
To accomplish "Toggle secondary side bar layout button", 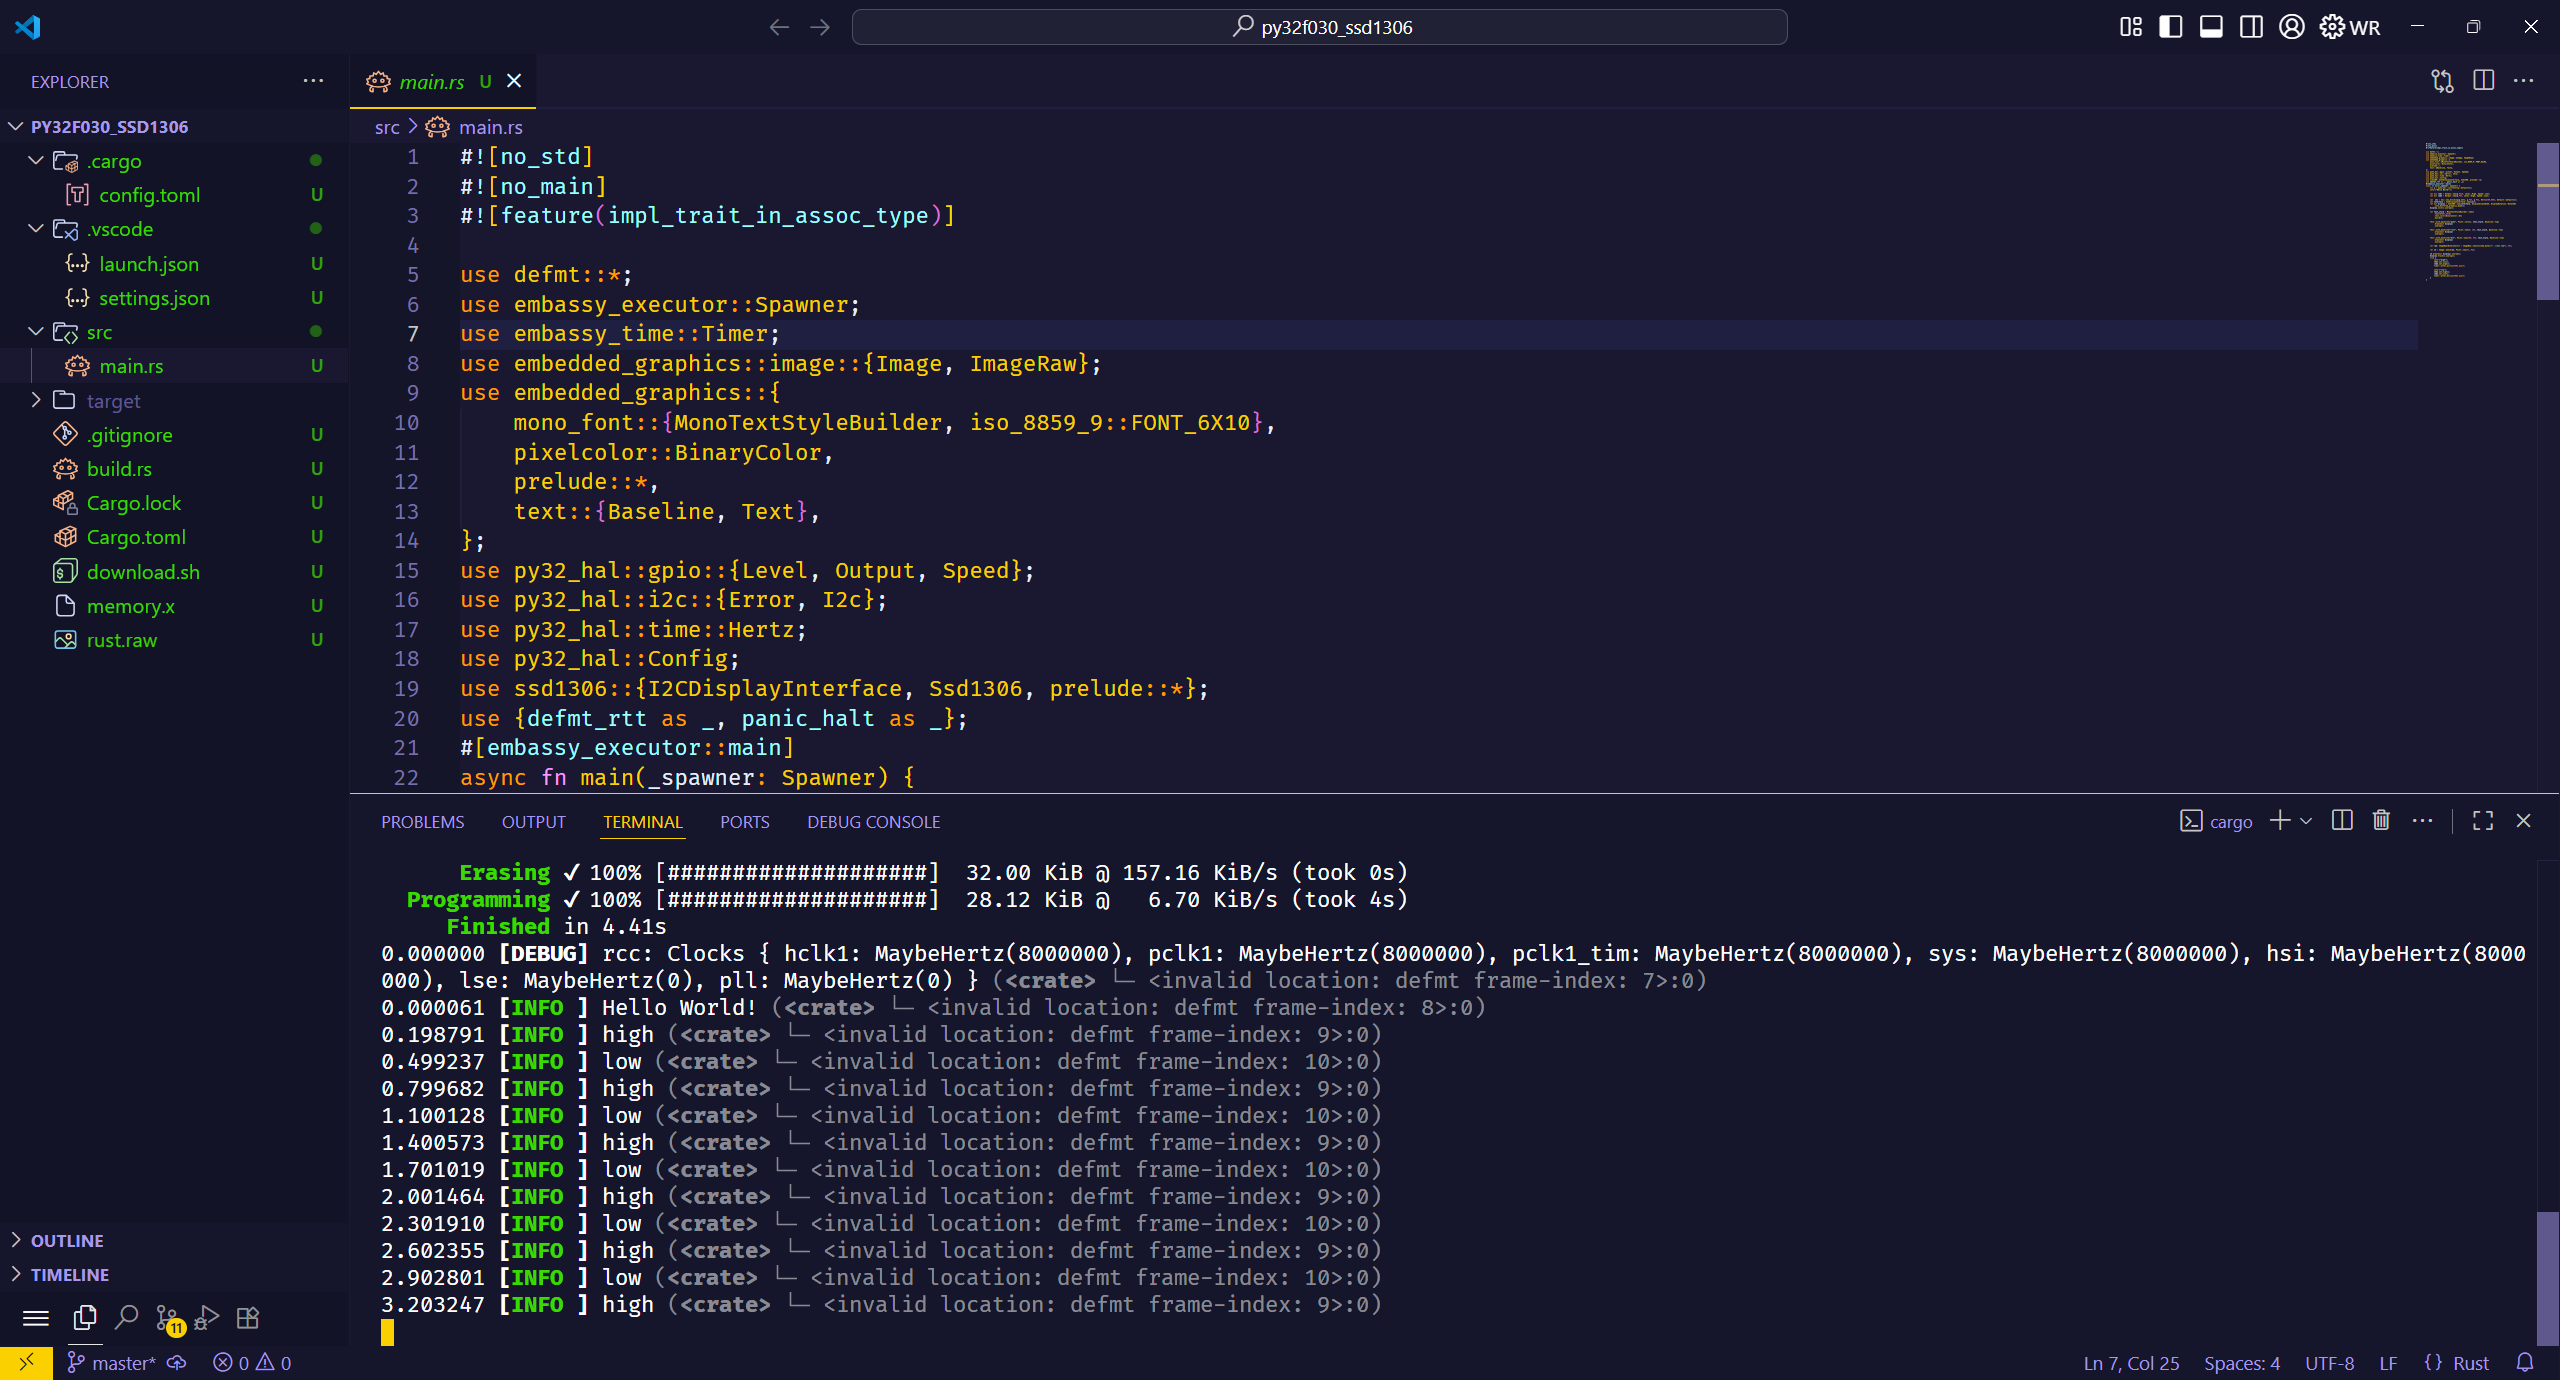I will click(x=2251, y=27).
